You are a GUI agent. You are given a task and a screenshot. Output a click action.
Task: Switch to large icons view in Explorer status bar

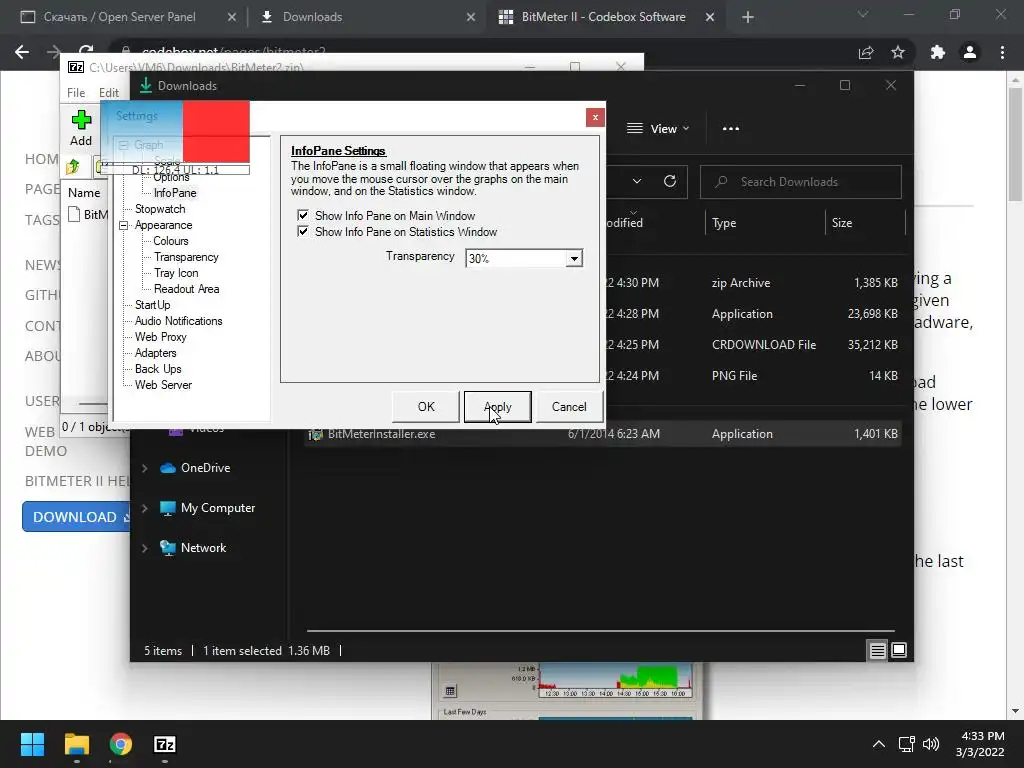click(899, 650)
